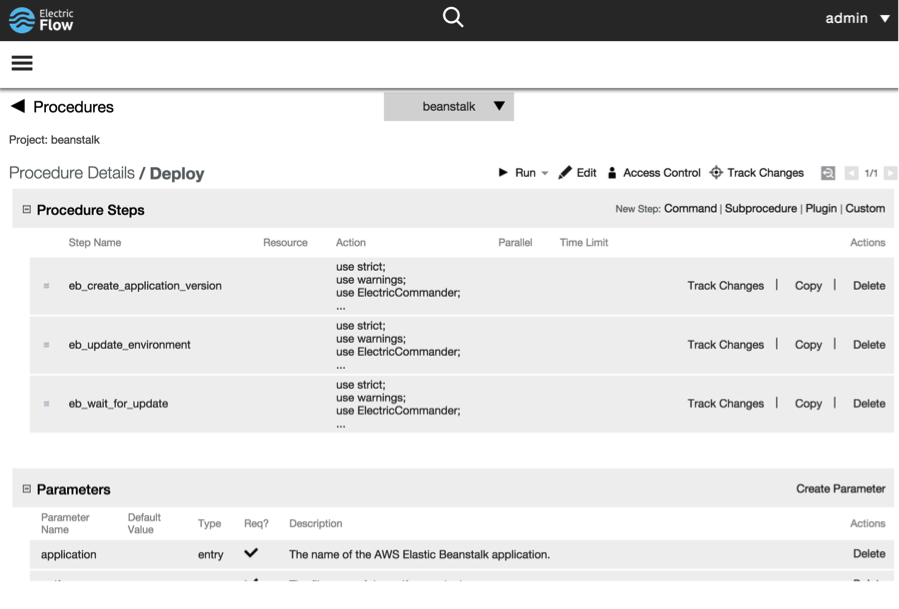The image size is (899, 609).
Task: Click the Edit pencil icon
Action: (x=565, y=173)
